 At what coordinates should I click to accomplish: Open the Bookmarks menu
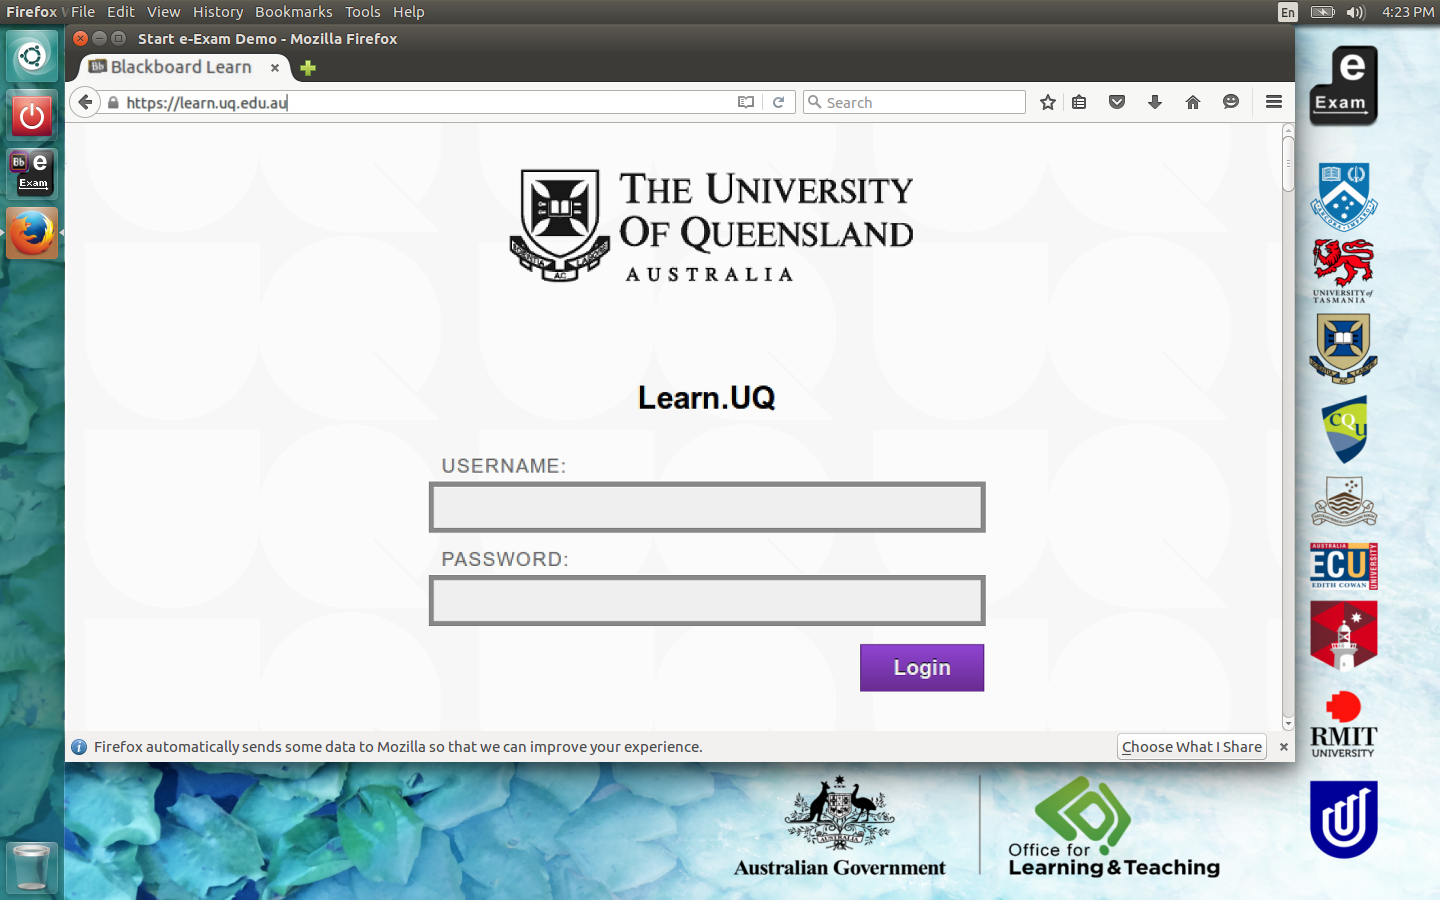(293, 12)
